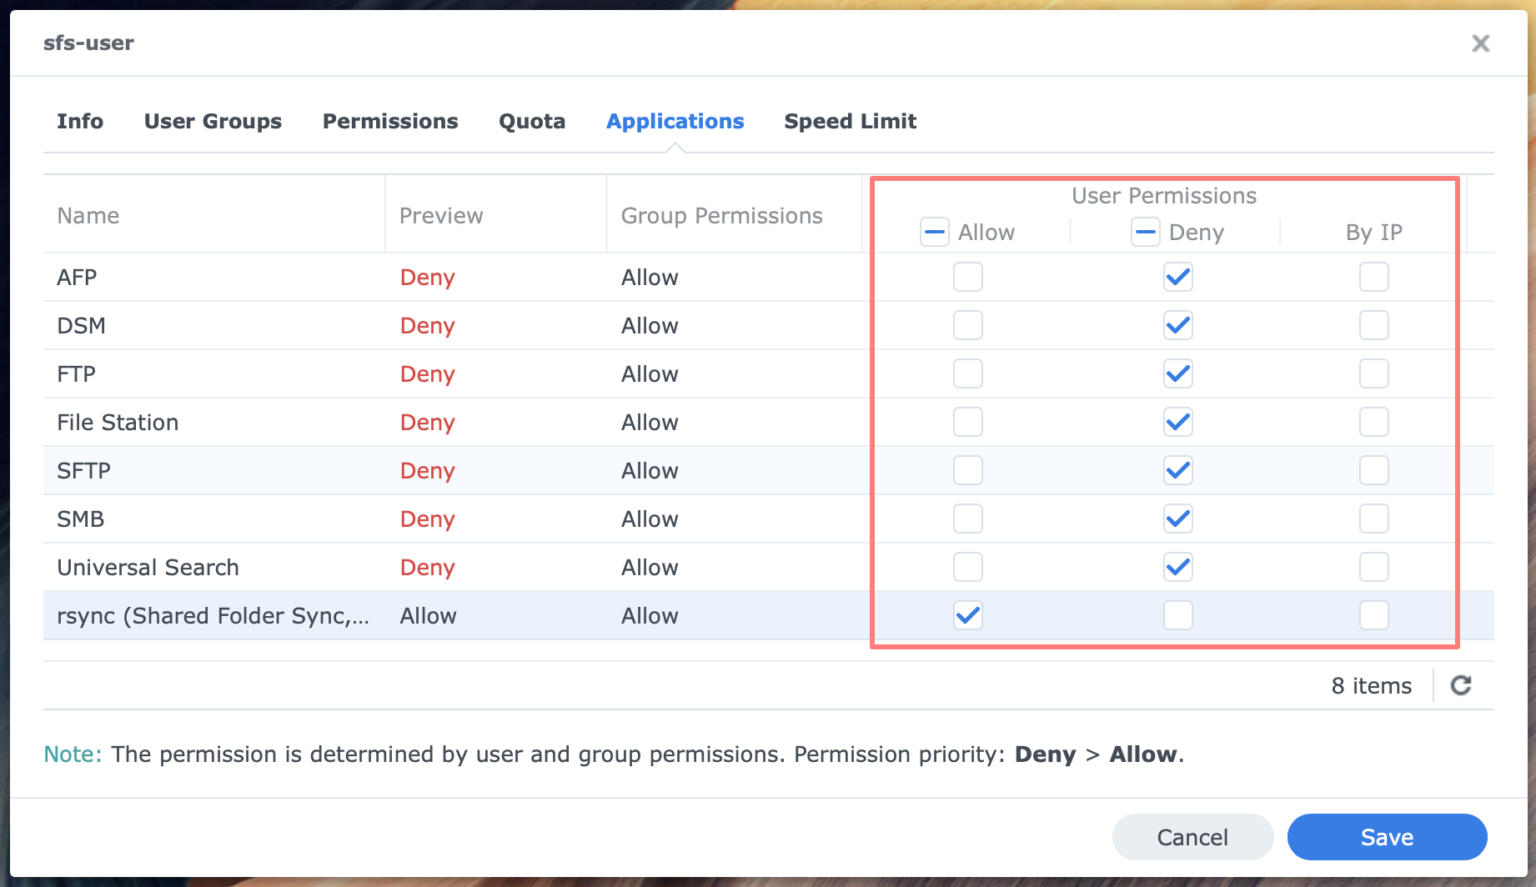
Task: Check Allow for File Station
Action: tap(968, 422)
